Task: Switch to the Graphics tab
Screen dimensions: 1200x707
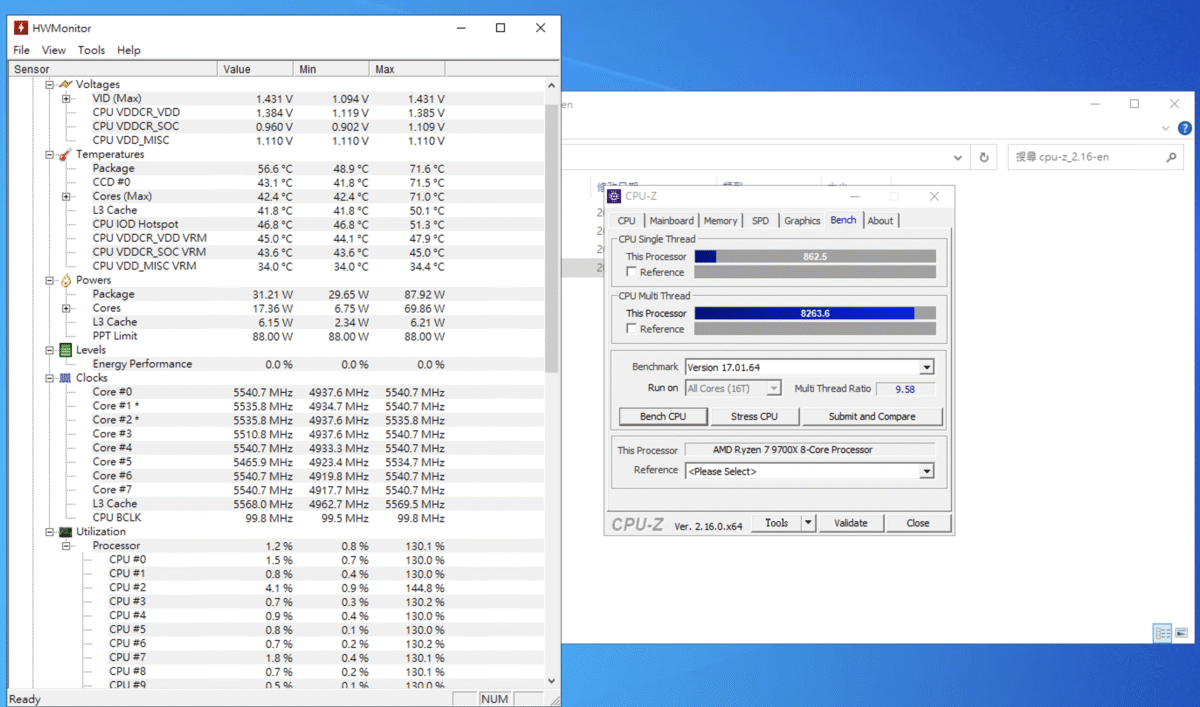Action: (802, 221)
